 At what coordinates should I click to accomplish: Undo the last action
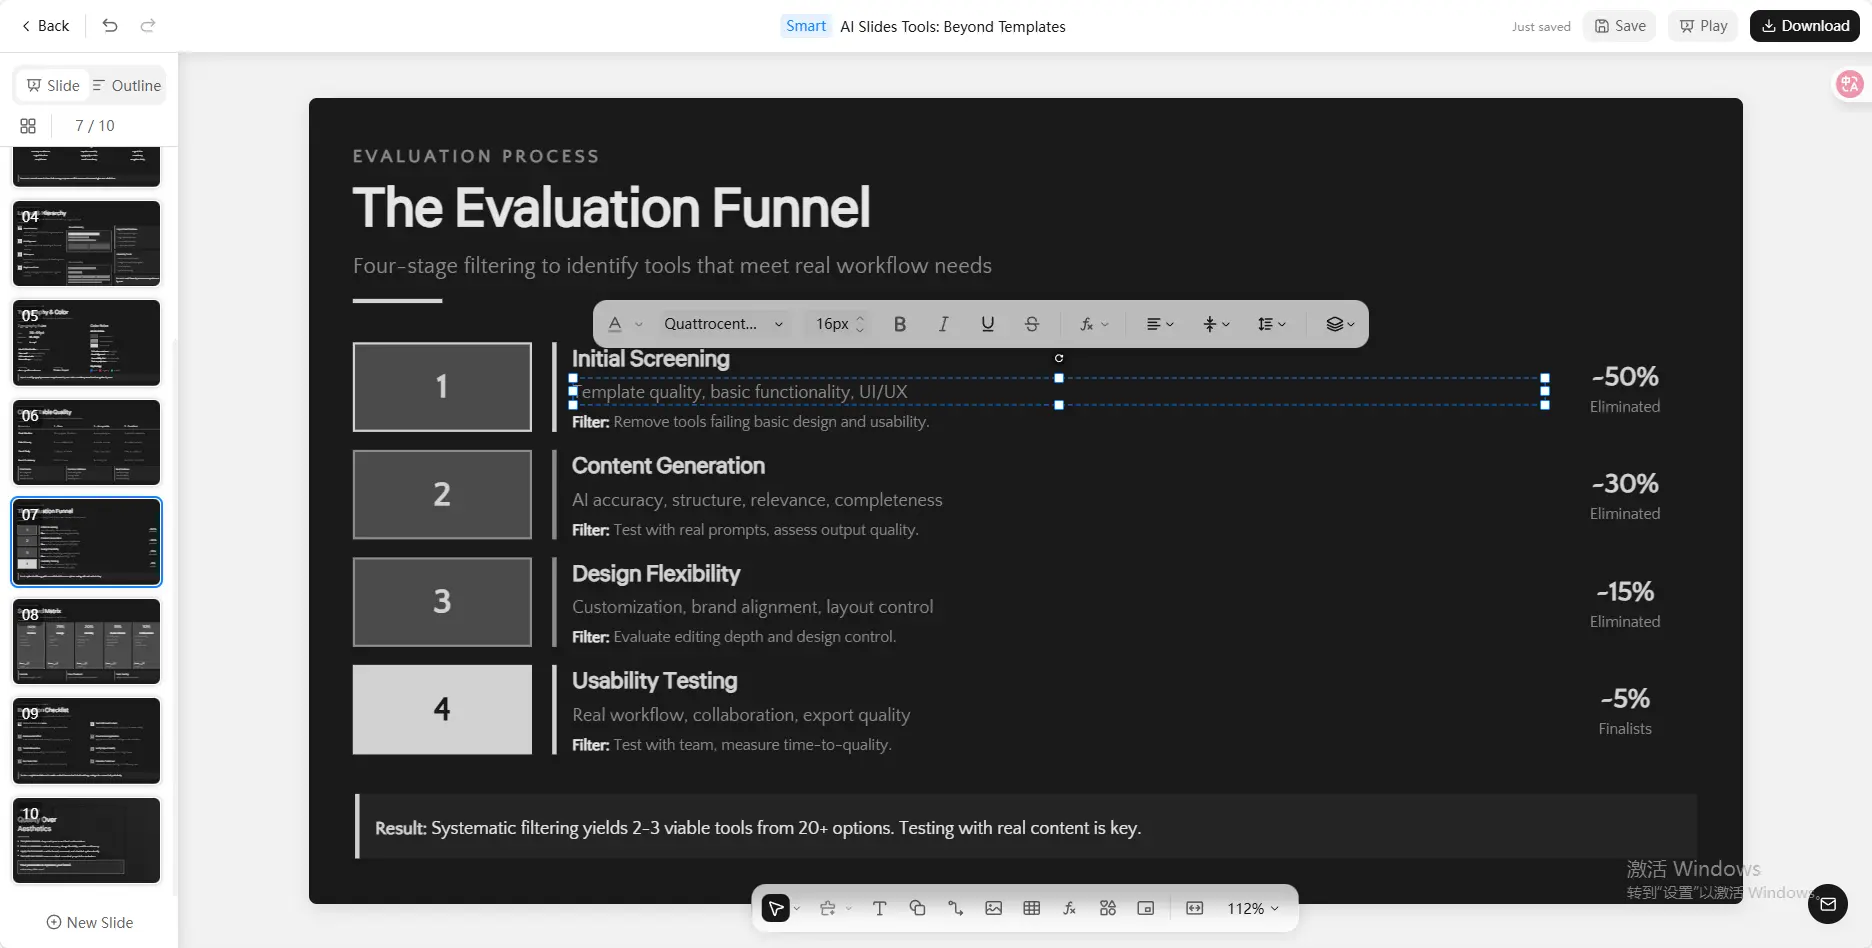(x=110, y=26)
